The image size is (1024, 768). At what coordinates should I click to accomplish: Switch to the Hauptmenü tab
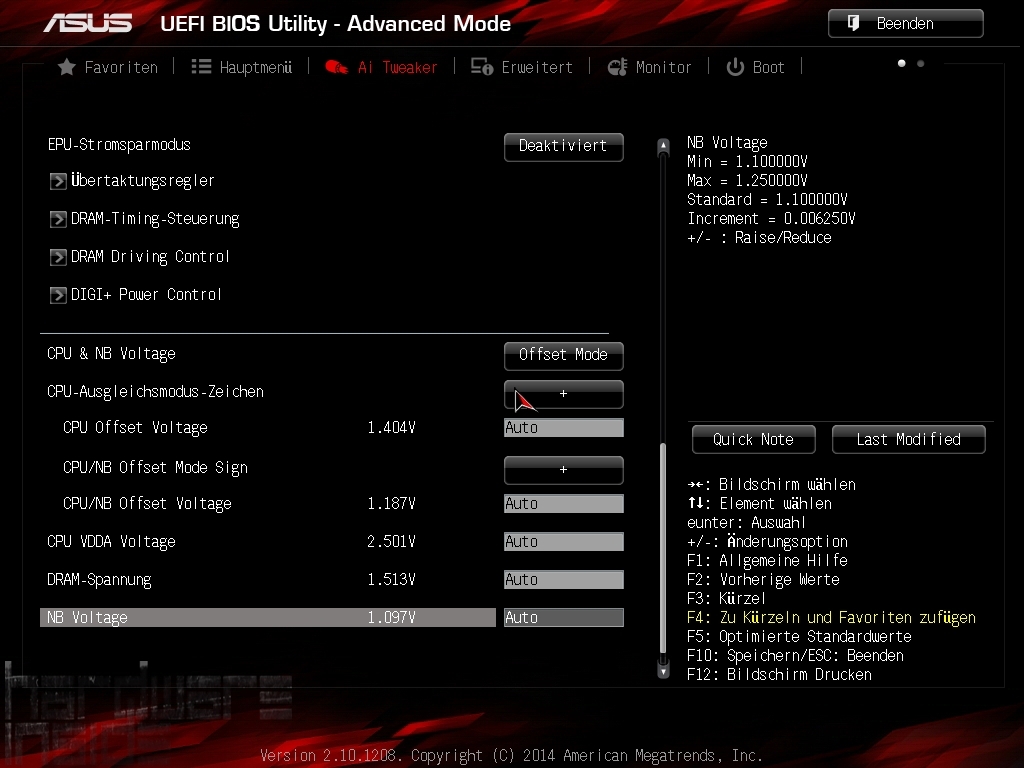[242, 67]
